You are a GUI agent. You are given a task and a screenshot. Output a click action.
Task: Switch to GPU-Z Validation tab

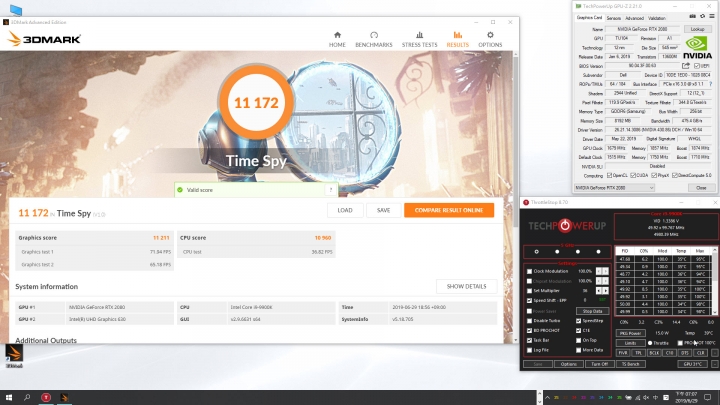tap(657, 18)
